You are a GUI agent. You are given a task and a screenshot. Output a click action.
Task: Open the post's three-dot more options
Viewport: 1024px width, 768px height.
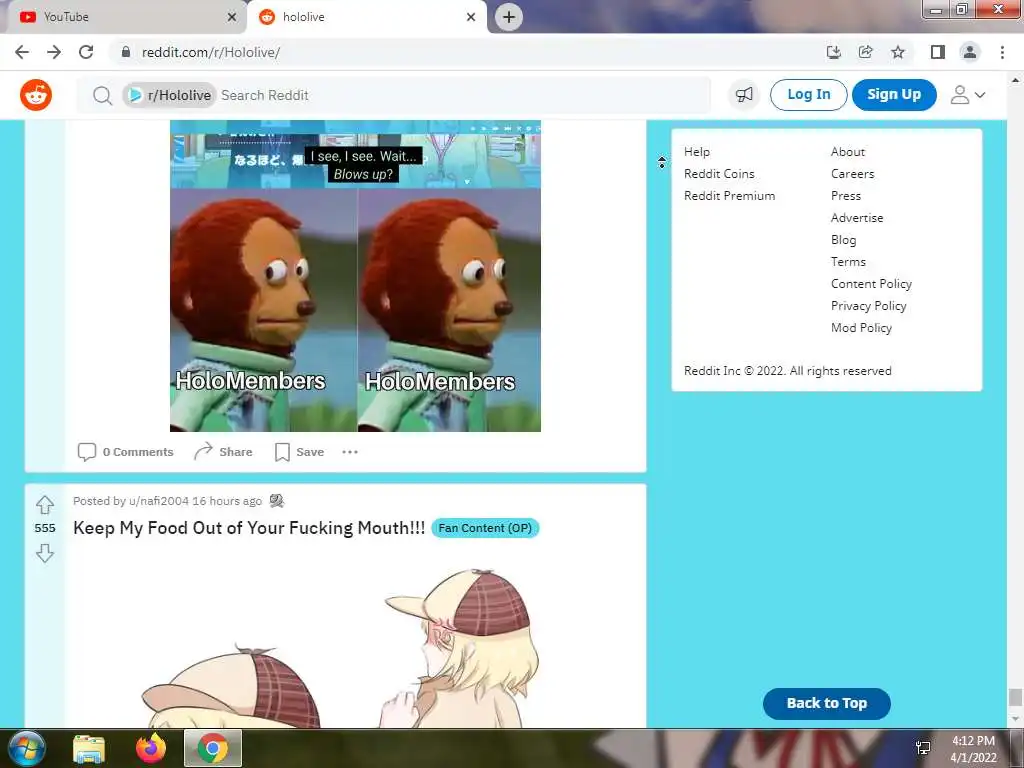(x=350, y=452)
